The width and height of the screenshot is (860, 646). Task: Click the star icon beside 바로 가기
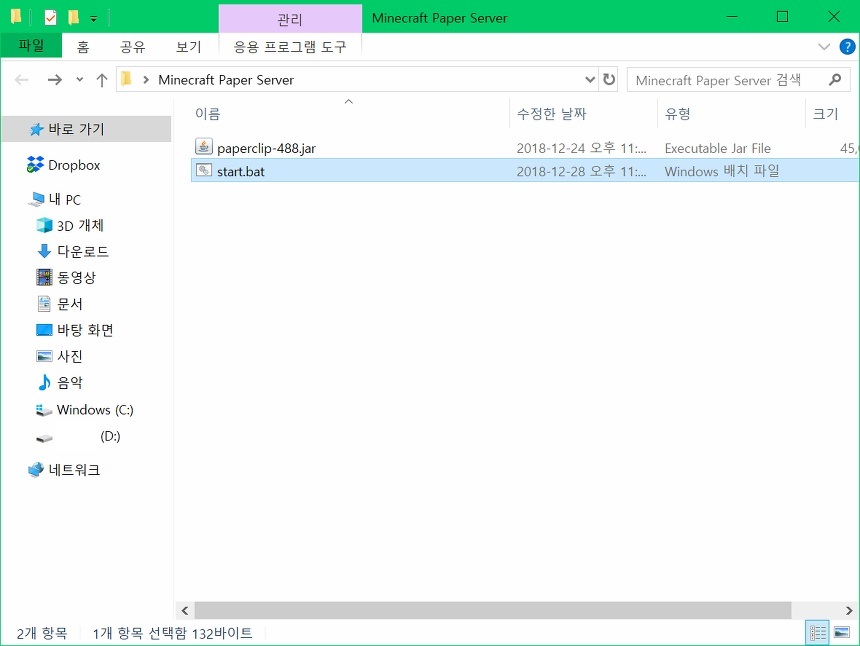[x=36, y=129]
